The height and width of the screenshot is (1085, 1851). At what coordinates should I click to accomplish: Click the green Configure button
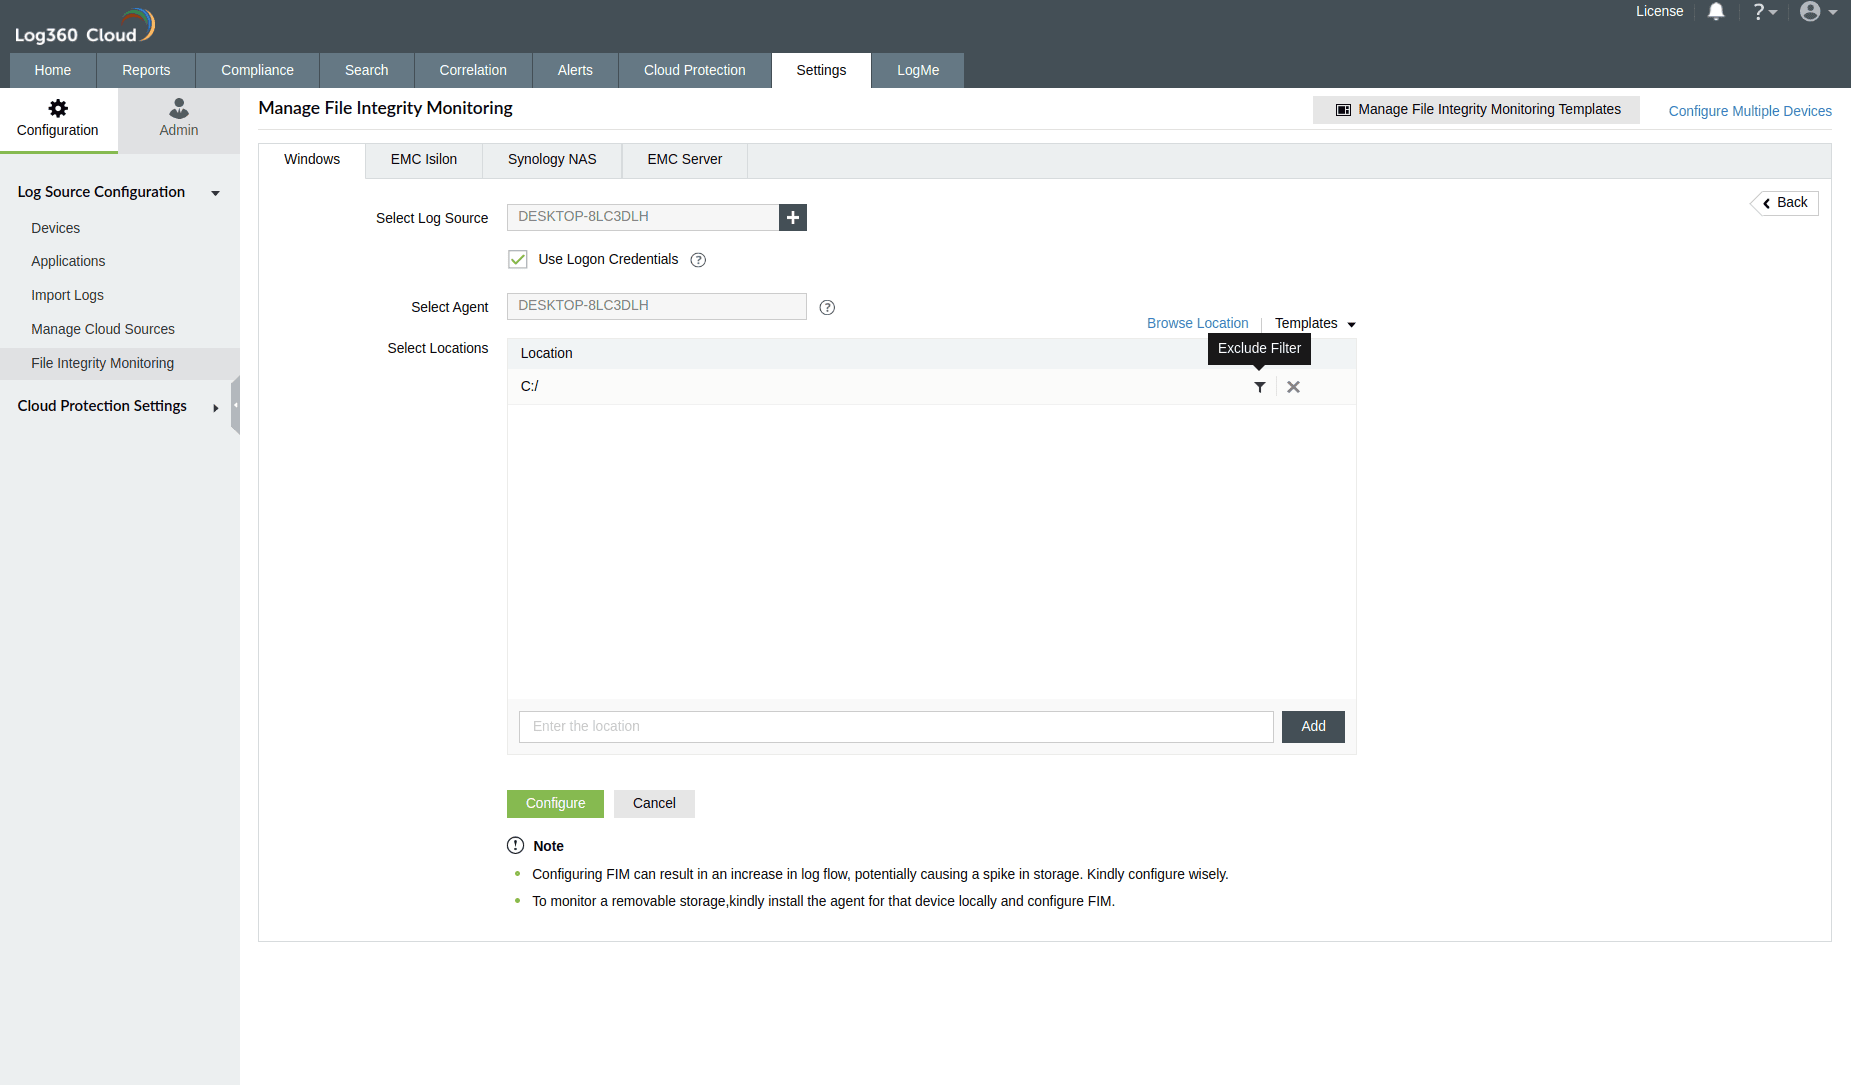tap(555, 804)
